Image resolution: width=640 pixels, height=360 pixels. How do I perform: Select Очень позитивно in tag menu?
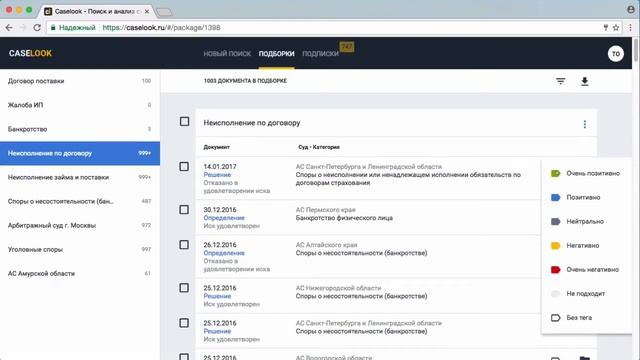click(587, 173)
